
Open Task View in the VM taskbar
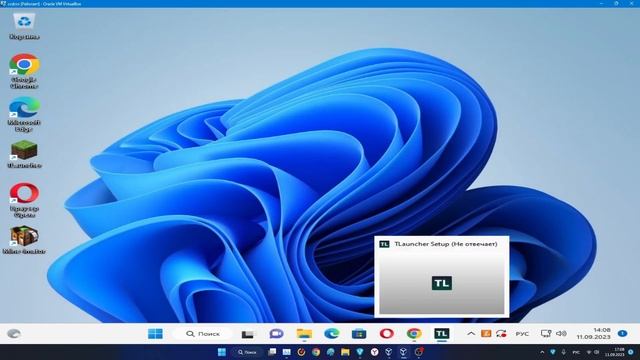247,334
